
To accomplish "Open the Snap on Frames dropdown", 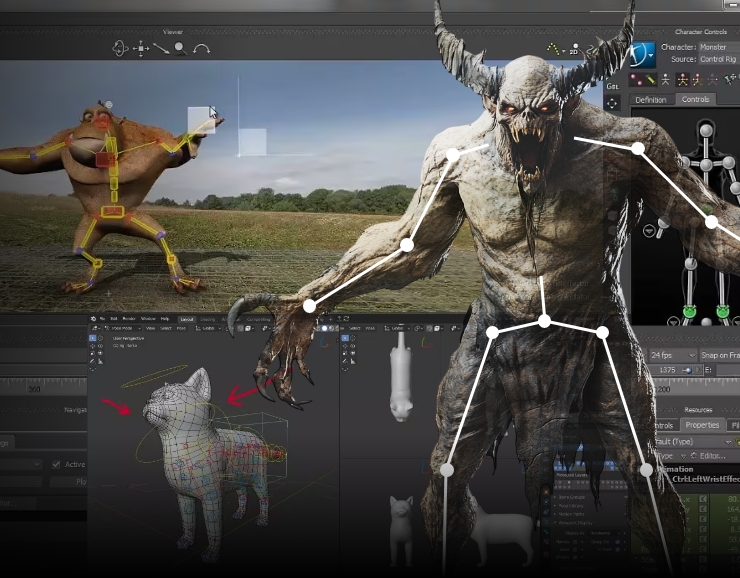I will coord(720,355).
